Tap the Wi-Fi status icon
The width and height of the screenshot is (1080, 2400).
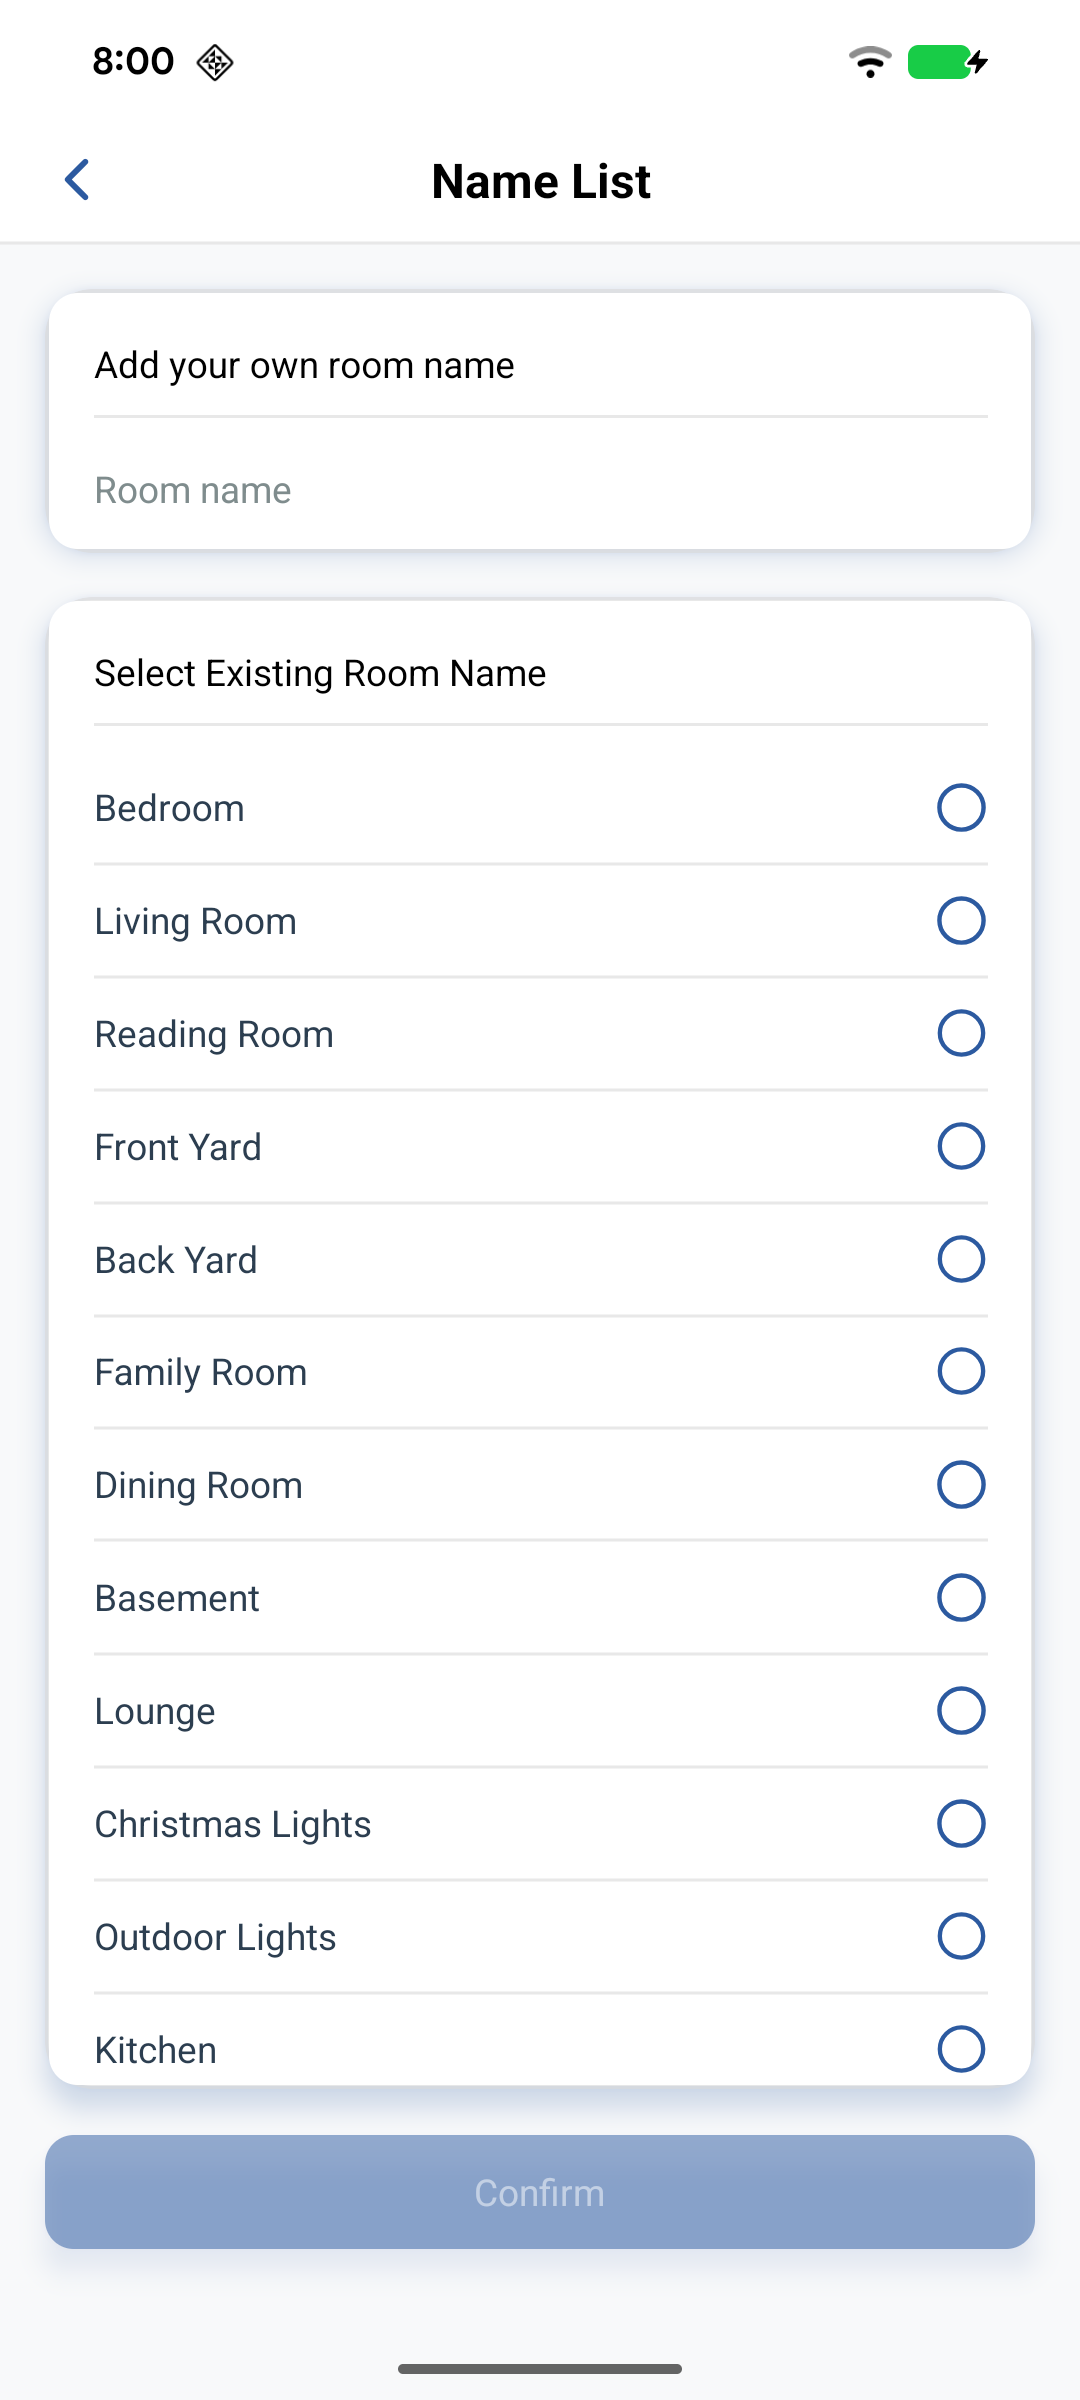[870, 62]
